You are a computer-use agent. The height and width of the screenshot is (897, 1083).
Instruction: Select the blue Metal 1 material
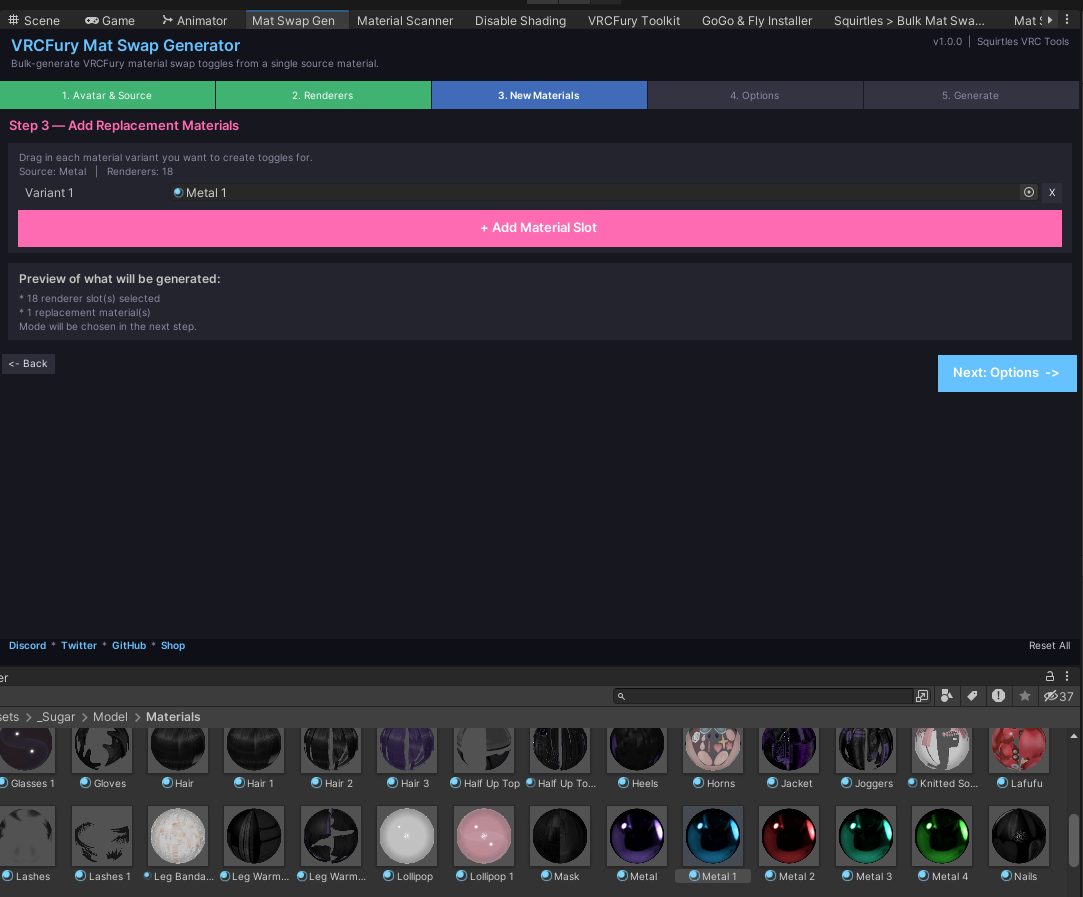point(713,844)
